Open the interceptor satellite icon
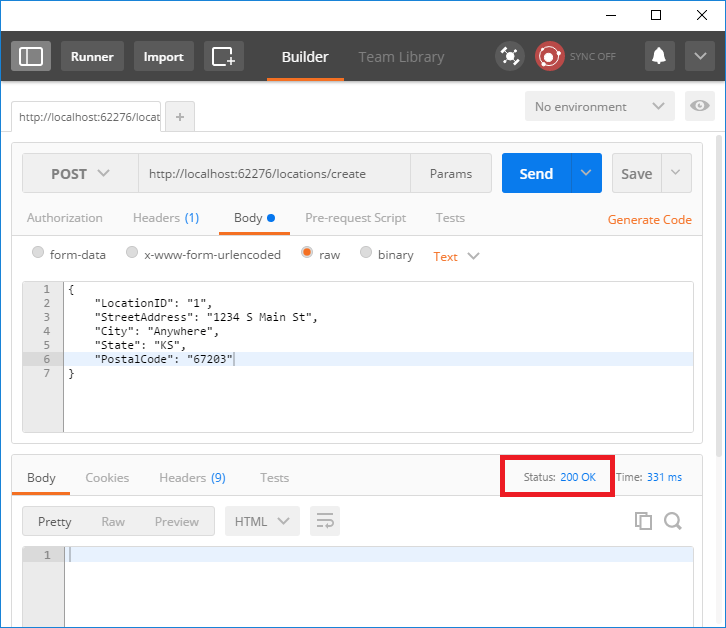The image size is (726, 628). [510, 56]
